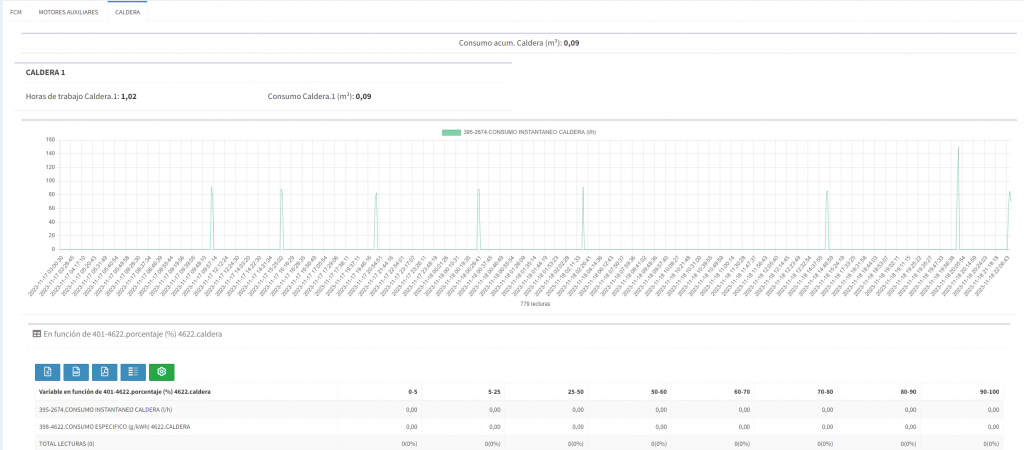Click the TOTAL LECTURAS (0) row label
This screenshot has height=450, width=1024.
(x=66, y=442)
